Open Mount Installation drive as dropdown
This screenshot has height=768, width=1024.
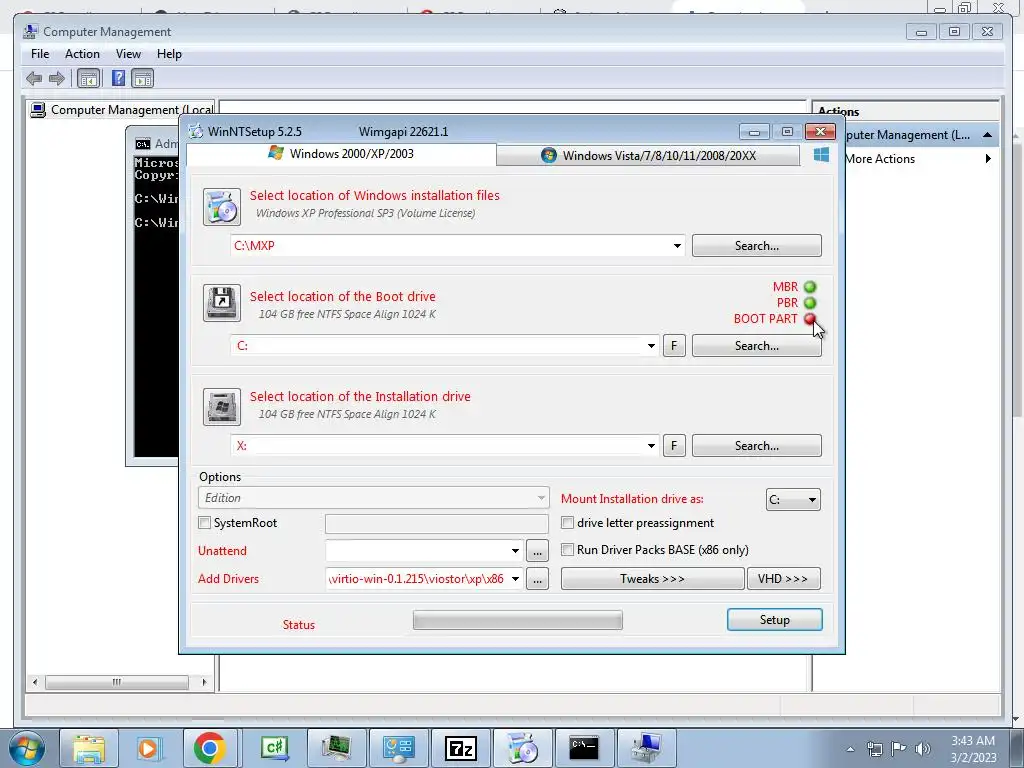tap(793, 500)
